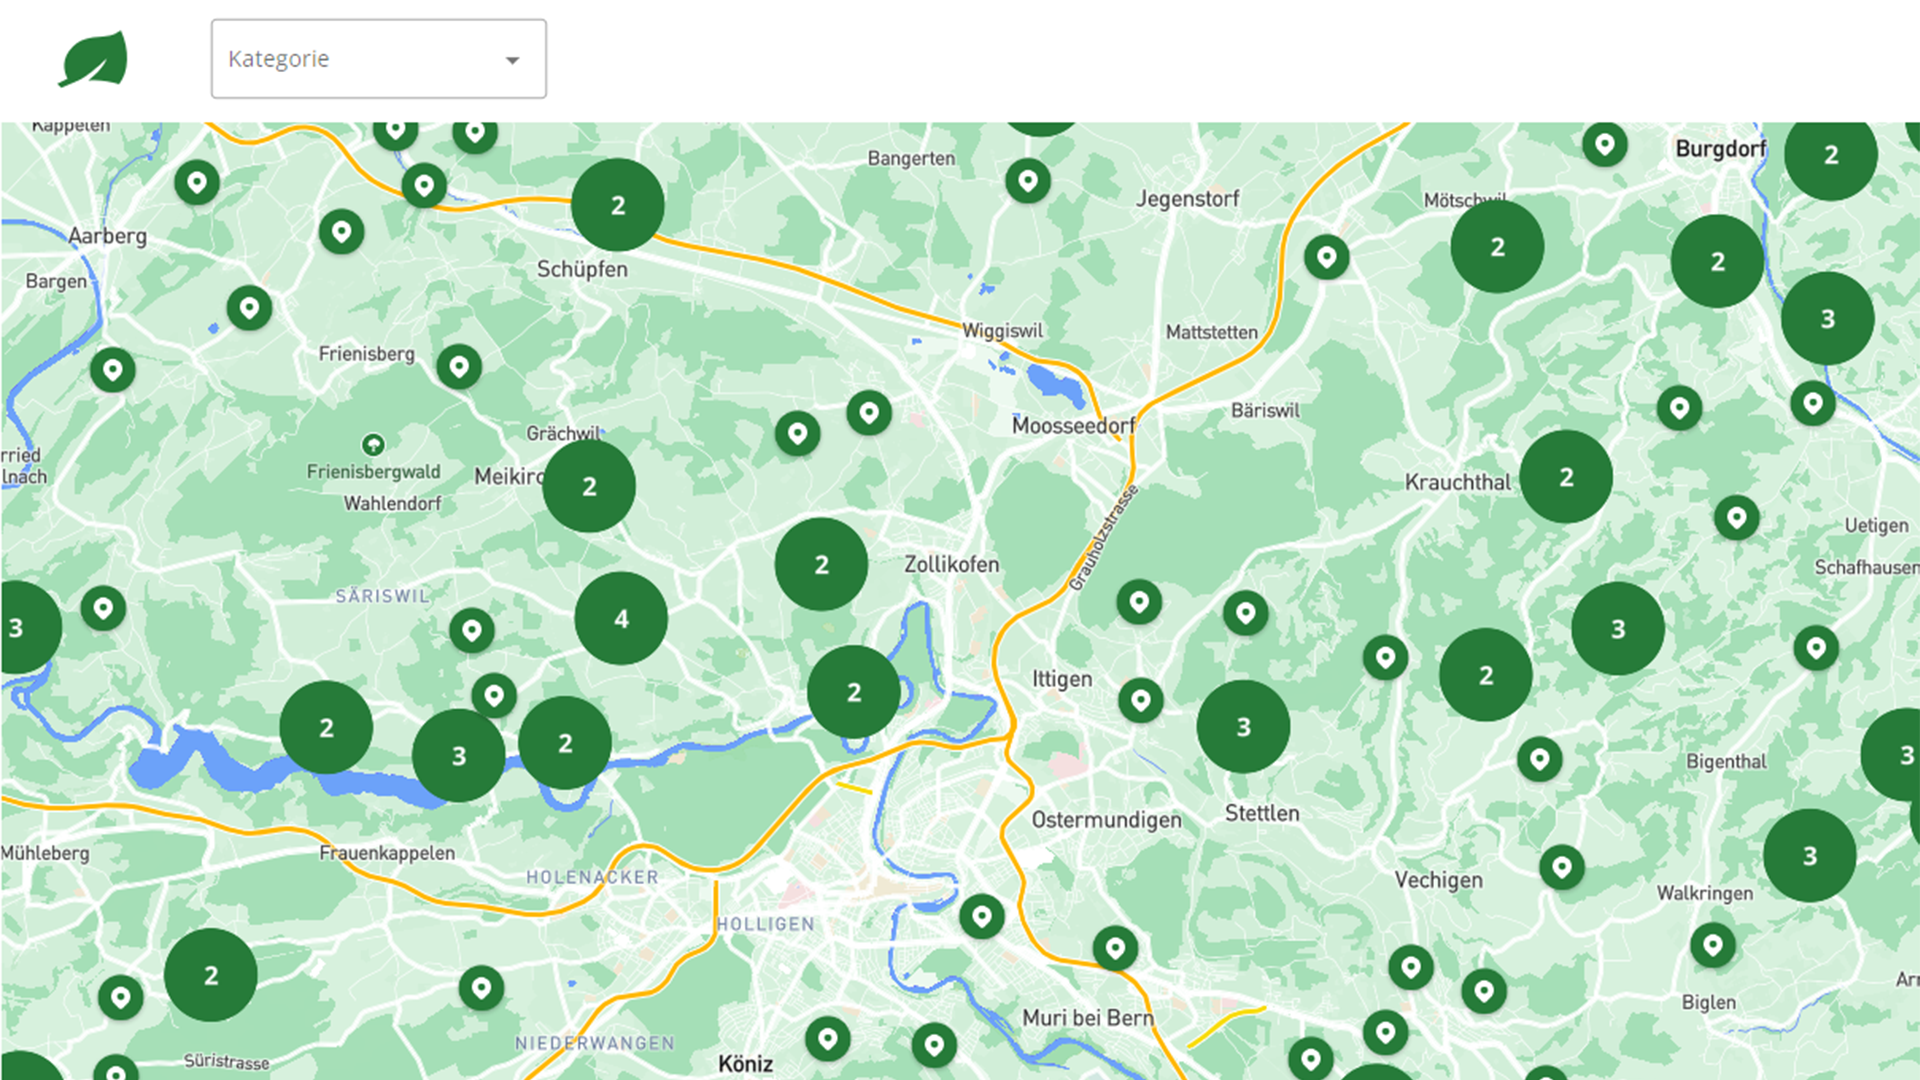Open cluster 3 near Walkringen
The width and height of the screenshot is (1920, 1080).
pyautogui.click(x=1809, y=856)
